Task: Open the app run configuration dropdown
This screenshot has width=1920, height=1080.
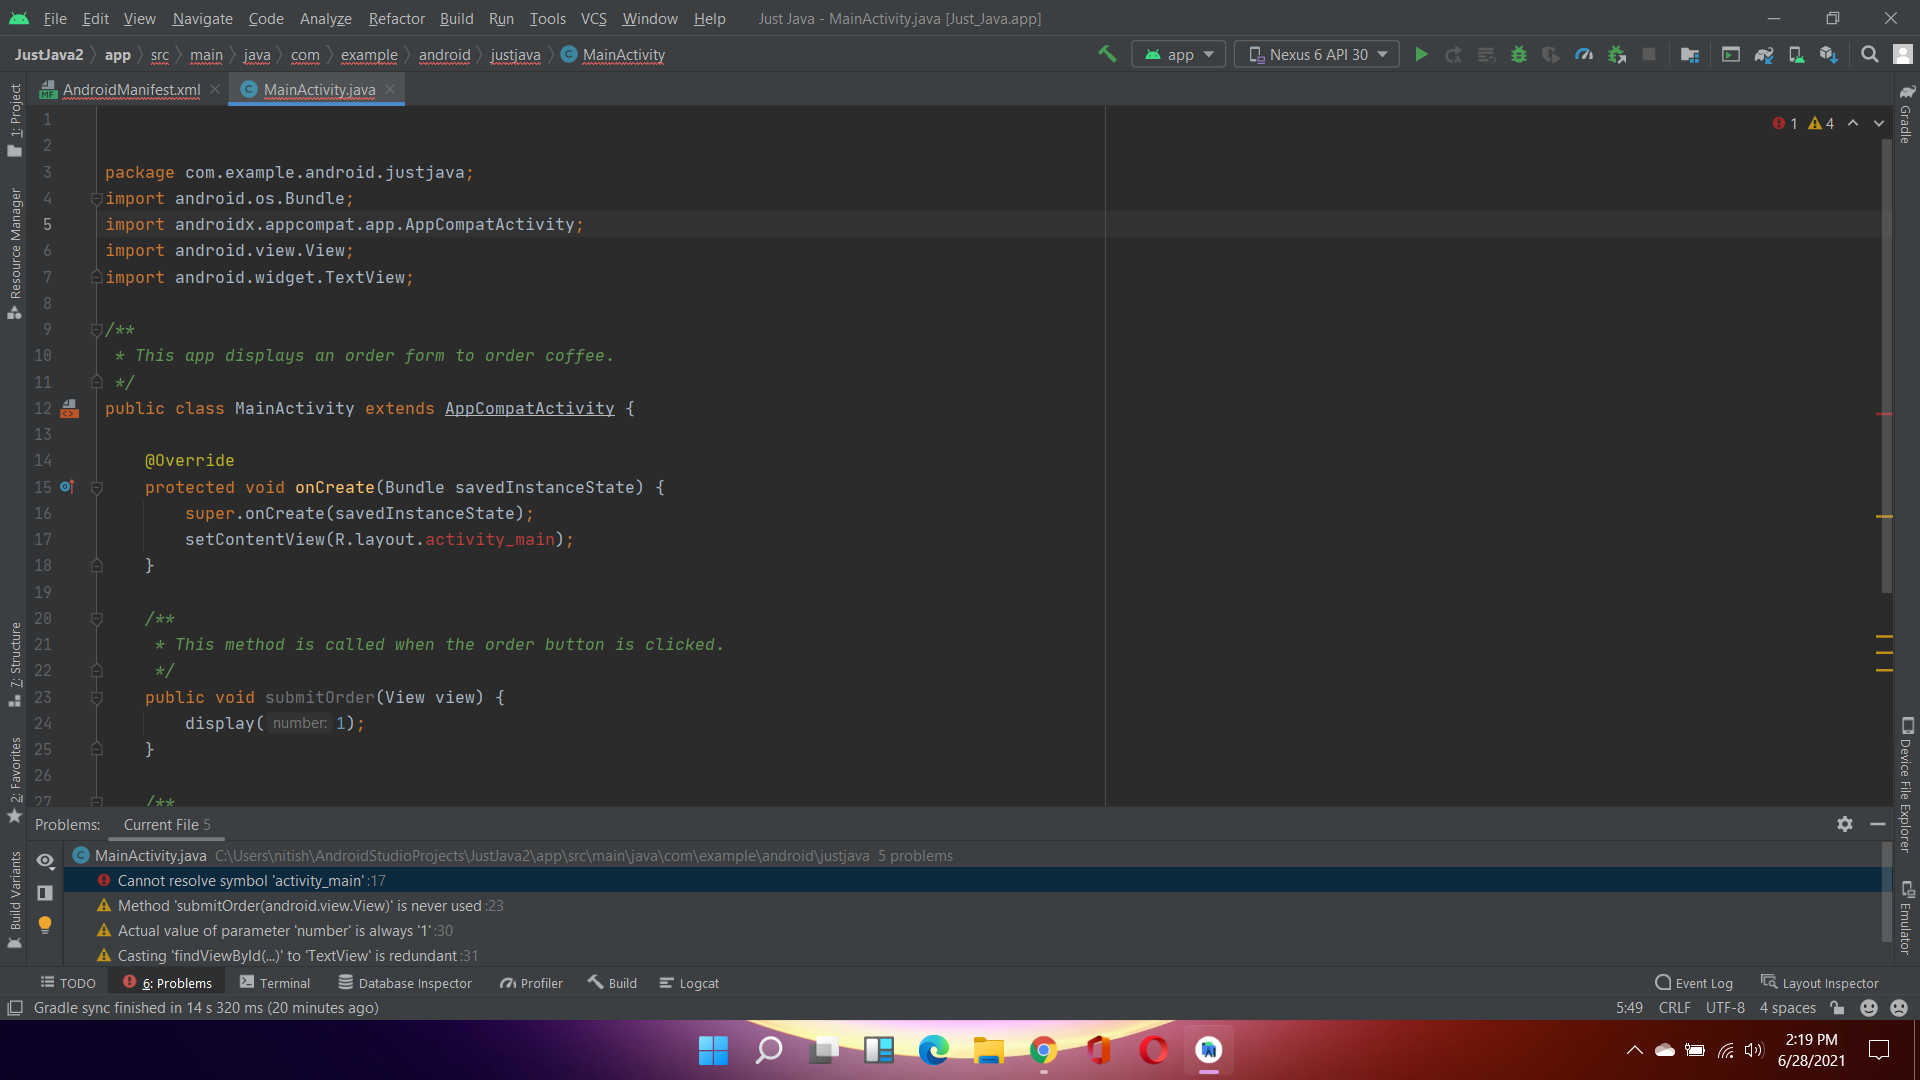Action: pos(1178,55)
